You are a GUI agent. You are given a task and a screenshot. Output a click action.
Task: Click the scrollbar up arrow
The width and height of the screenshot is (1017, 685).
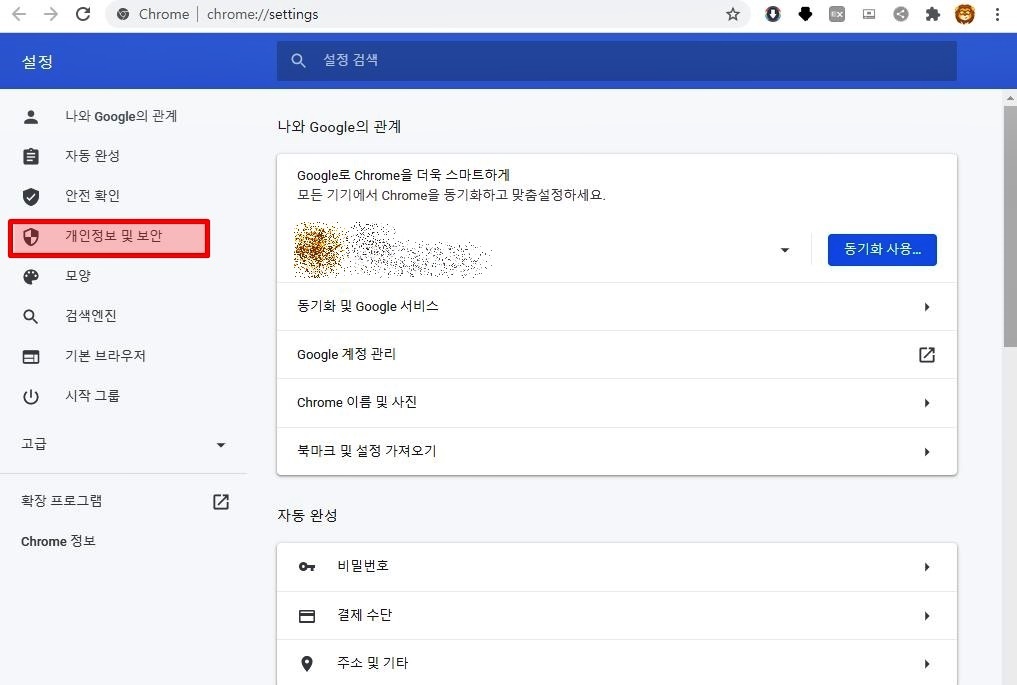(x=1010, y=99)
